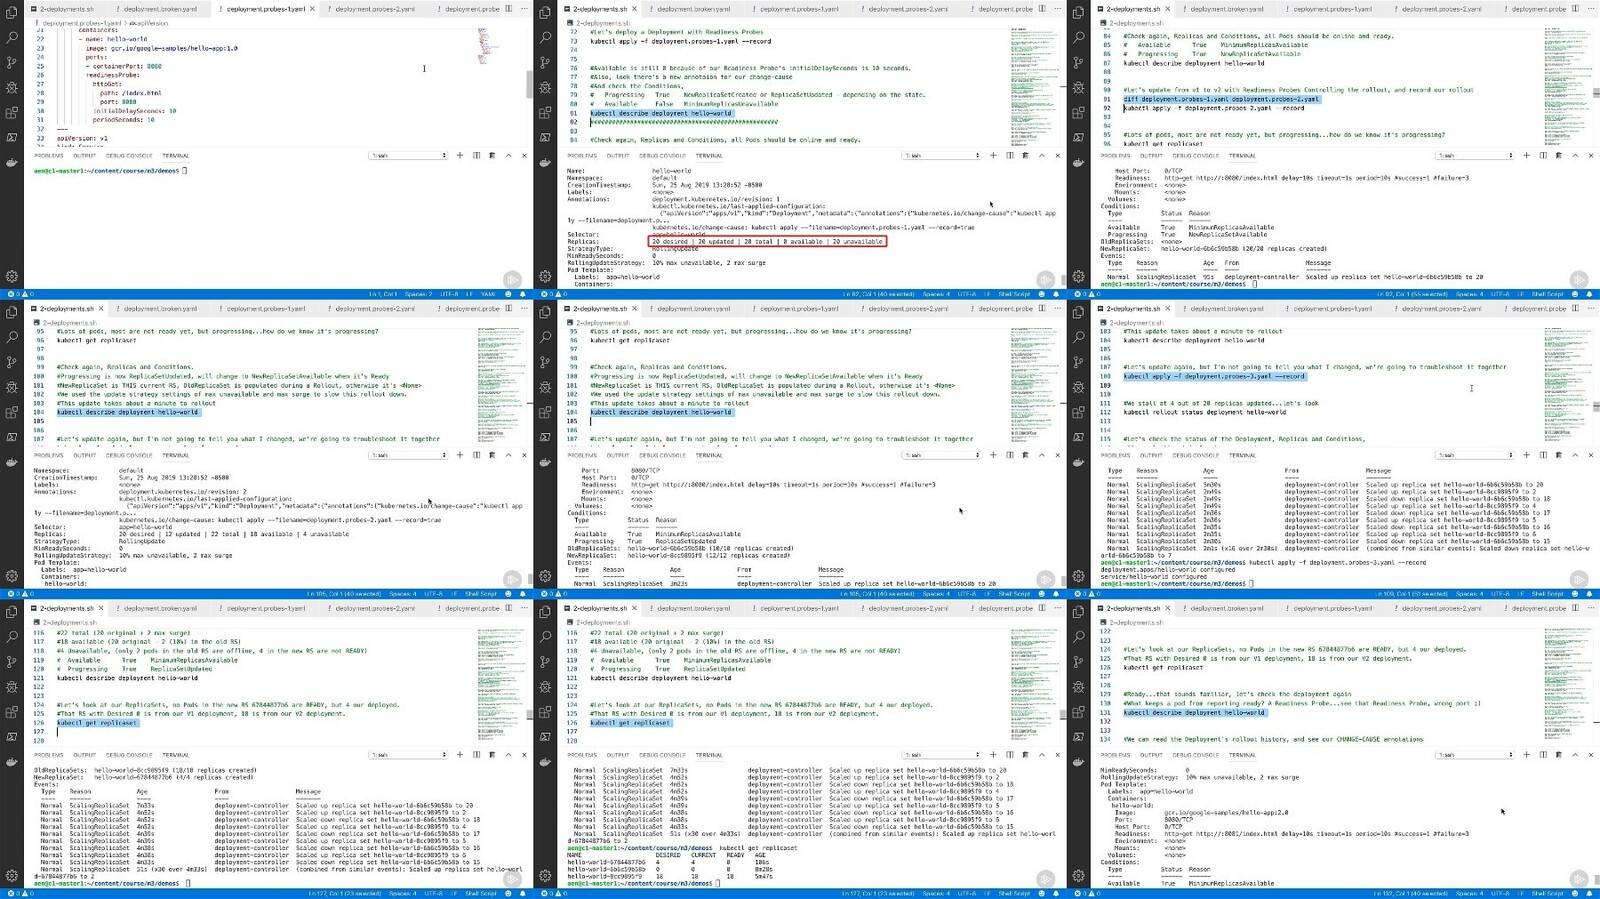Open terminal selector in red-boxed Replicas frame
The image size is (1600, 899).
coord(941,155)
